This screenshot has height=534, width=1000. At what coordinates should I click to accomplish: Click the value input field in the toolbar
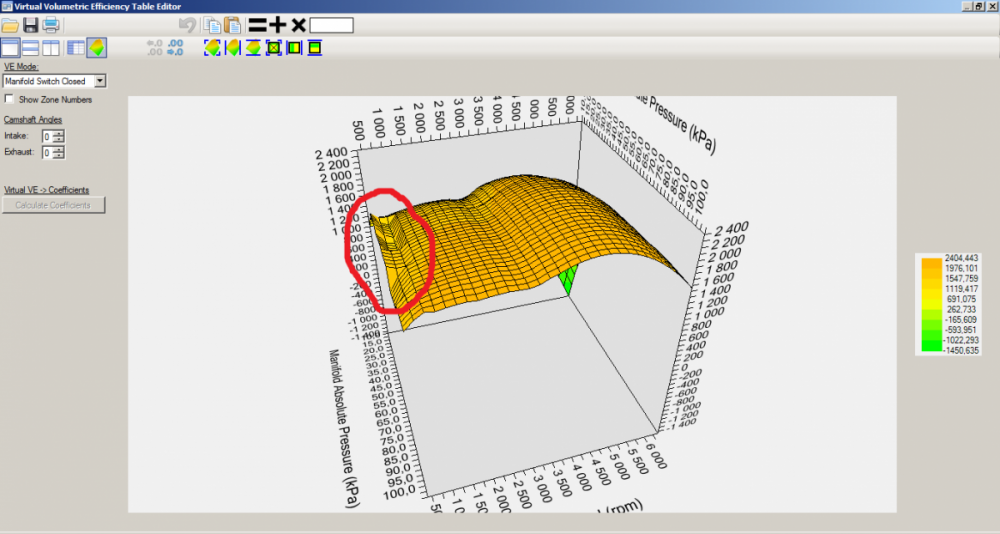click(x=331, y=26)
